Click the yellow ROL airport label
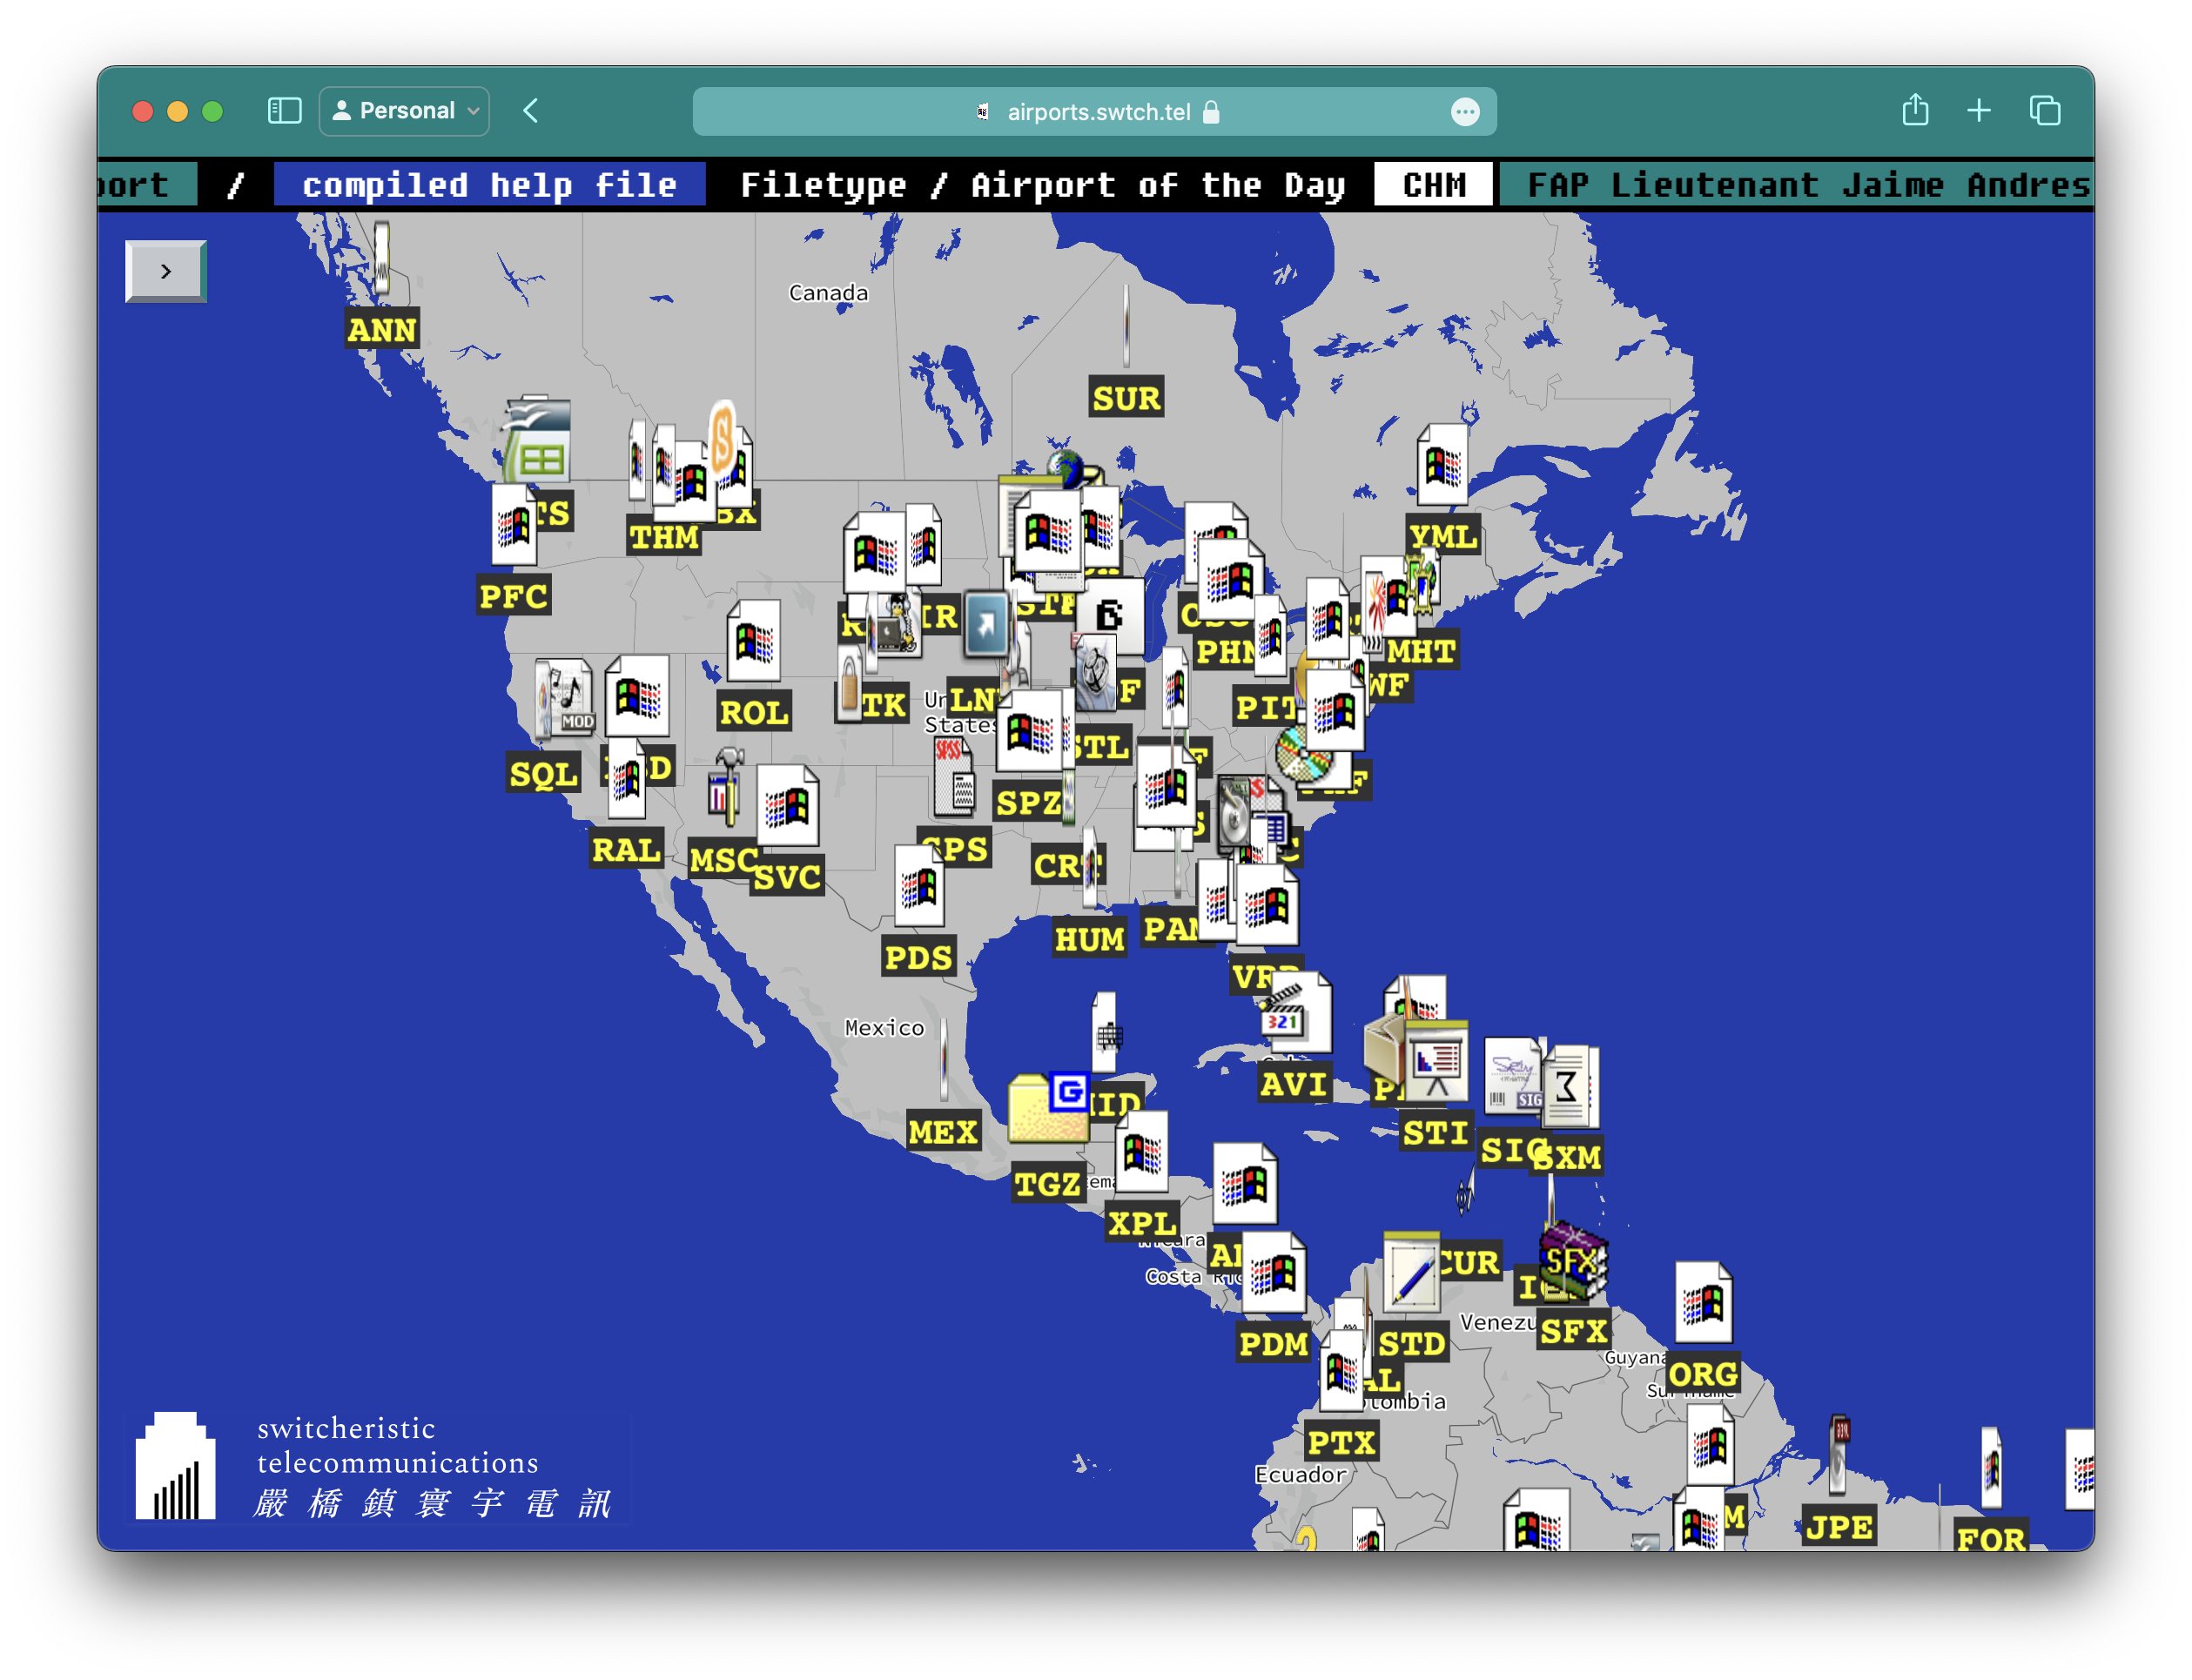Image resolution: width=2192 pixels, height=1680 pixels. click(x=754, y=712)
